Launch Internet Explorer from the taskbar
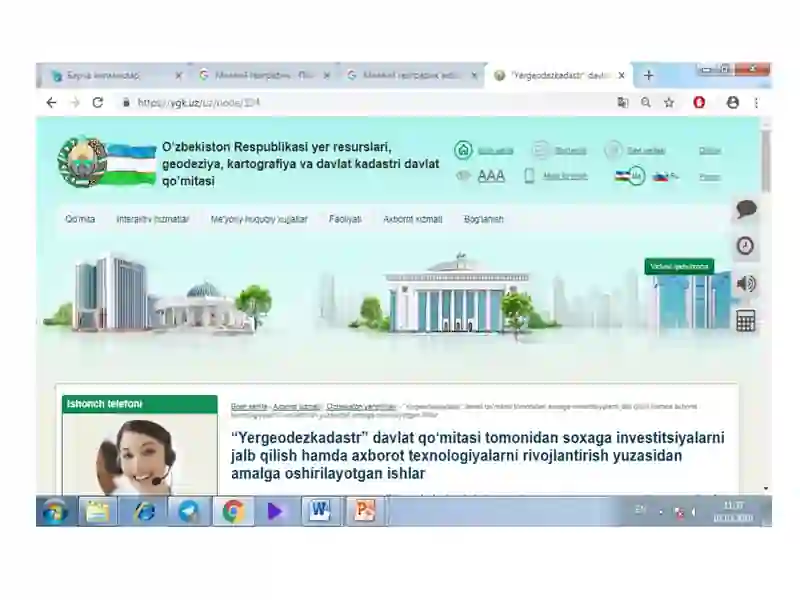This screenshot has height=600, width=800. point(144,511)
